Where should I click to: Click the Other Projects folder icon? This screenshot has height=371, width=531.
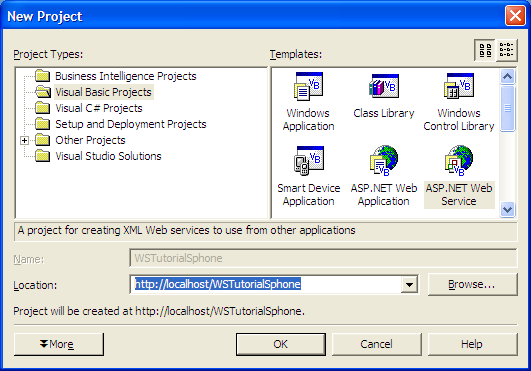(43, 140)
